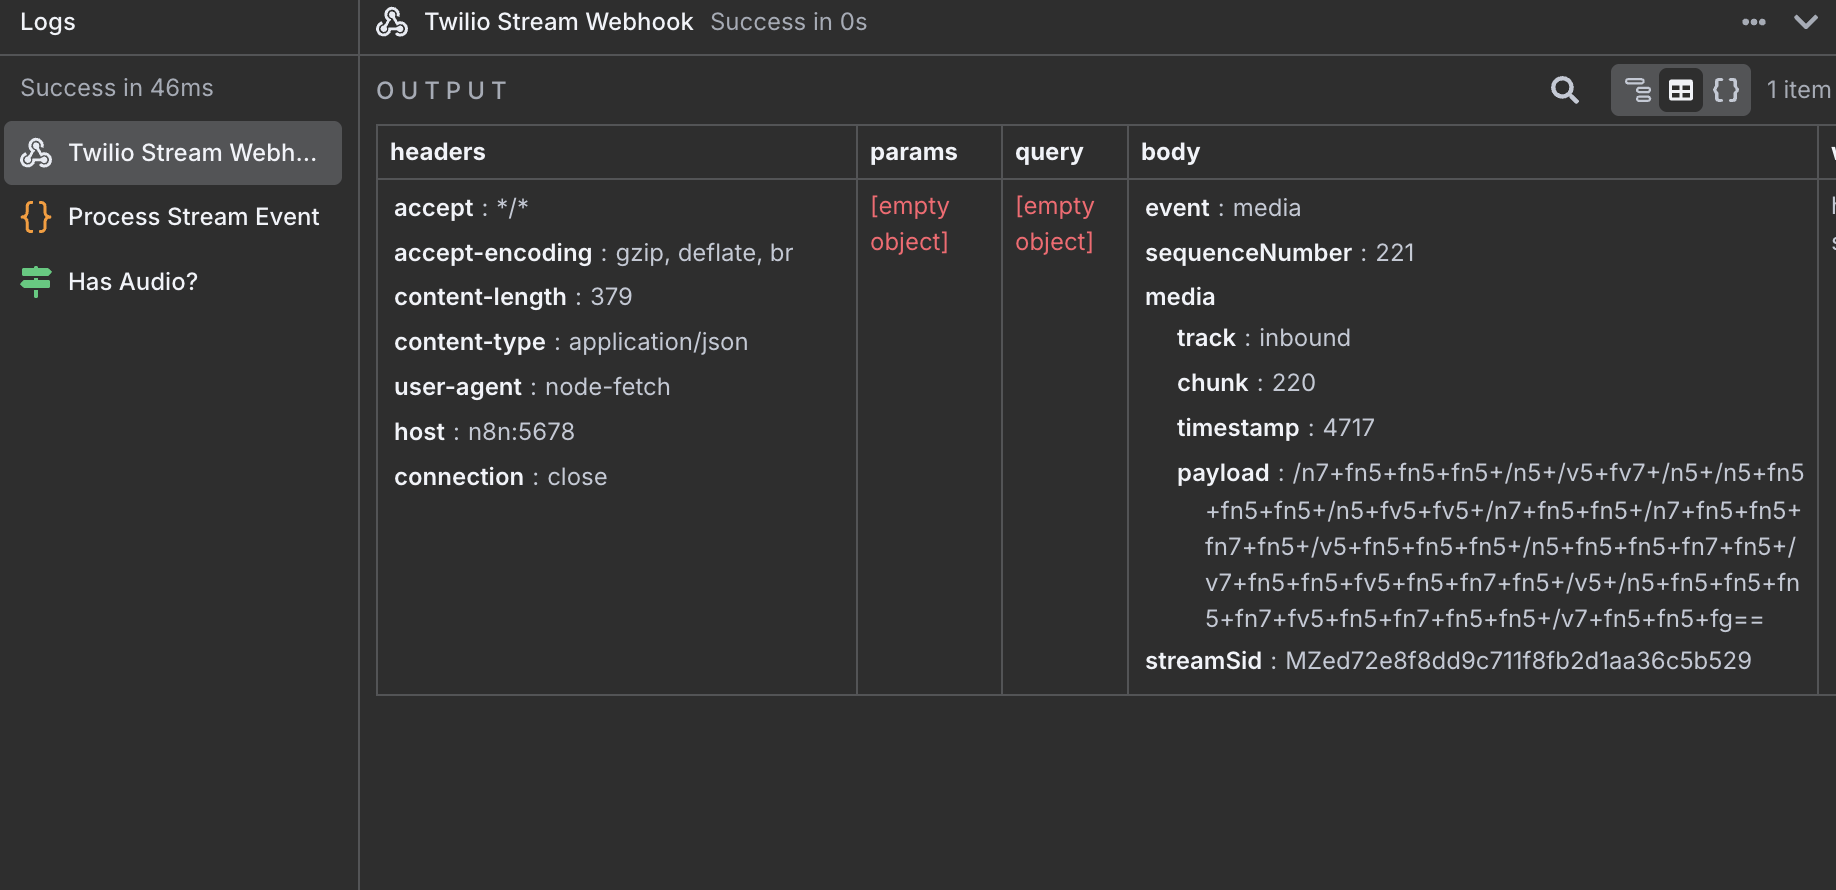Click the empty object value under params
Viewport: 1836px width, 890px height.
click(x=910, y=224)
